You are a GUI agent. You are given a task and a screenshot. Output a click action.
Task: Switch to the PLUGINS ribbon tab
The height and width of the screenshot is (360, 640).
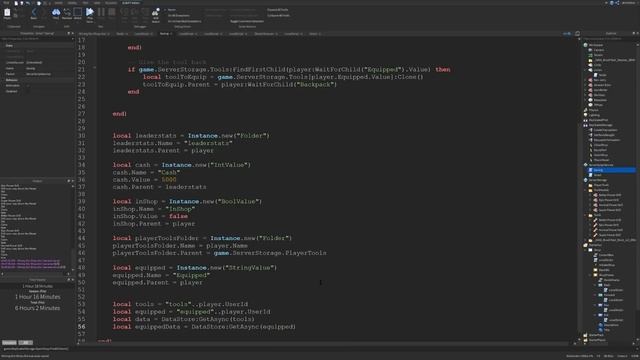[111, 3]
